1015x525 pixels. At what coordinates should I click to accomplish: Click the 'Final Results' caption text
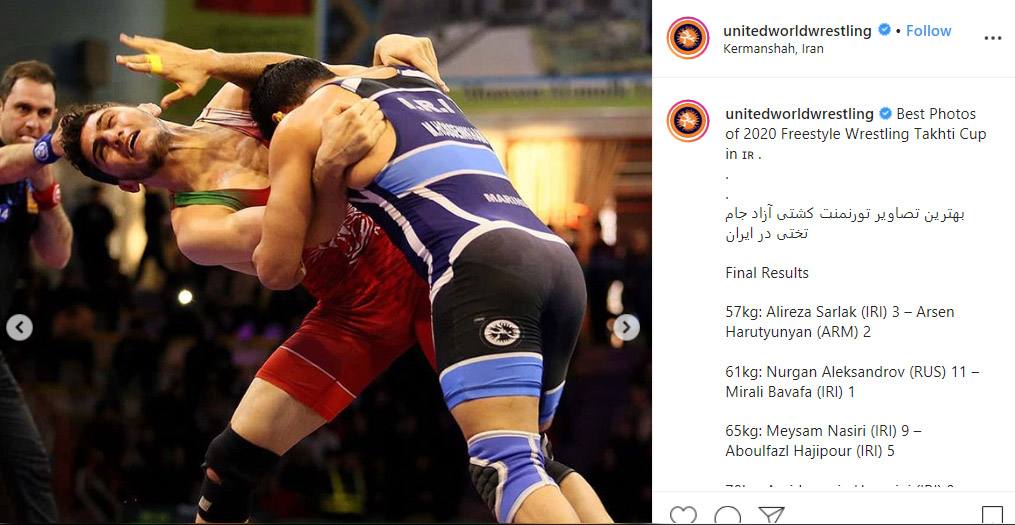(767, 273)
